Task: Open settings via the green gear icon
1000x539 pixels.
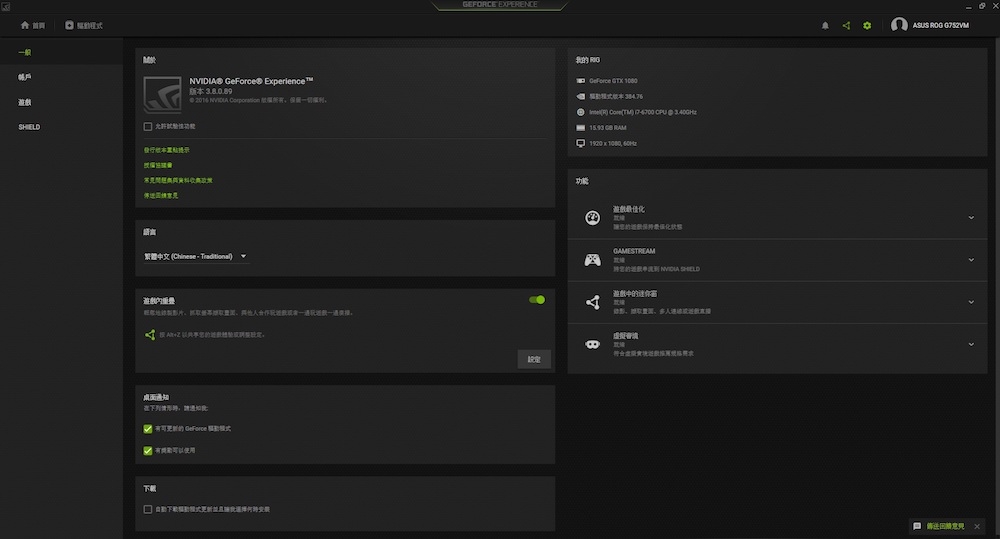Action: coord(867,25)
